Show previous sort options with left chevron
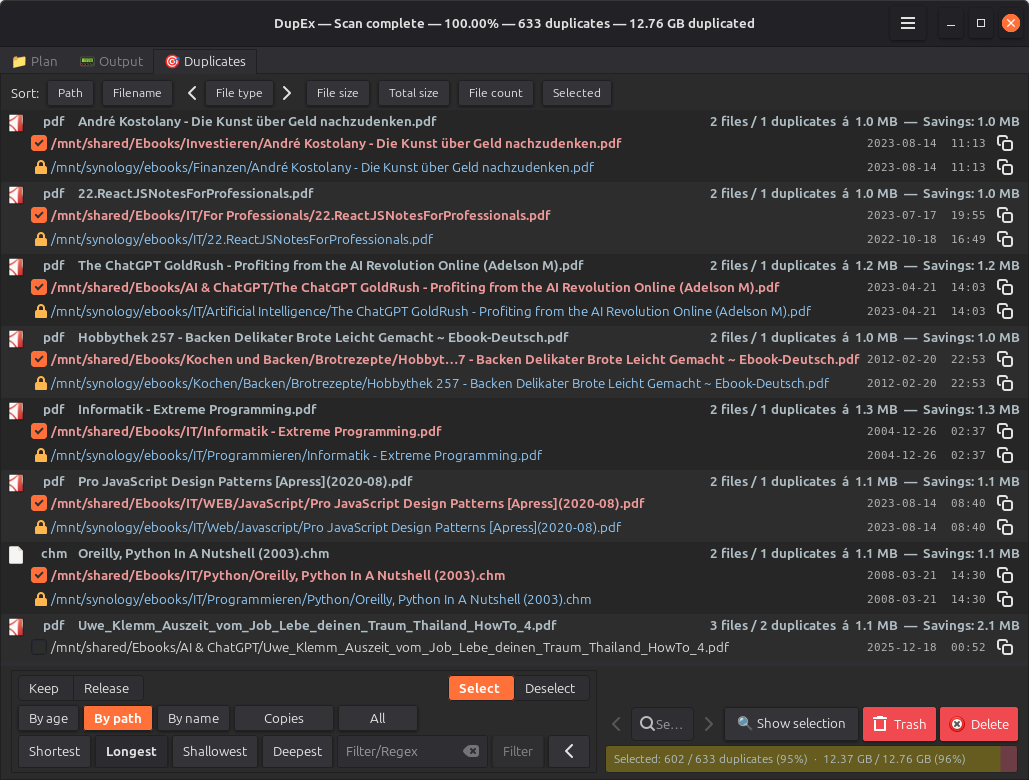The image size is (1029, 780). point(192,93)
